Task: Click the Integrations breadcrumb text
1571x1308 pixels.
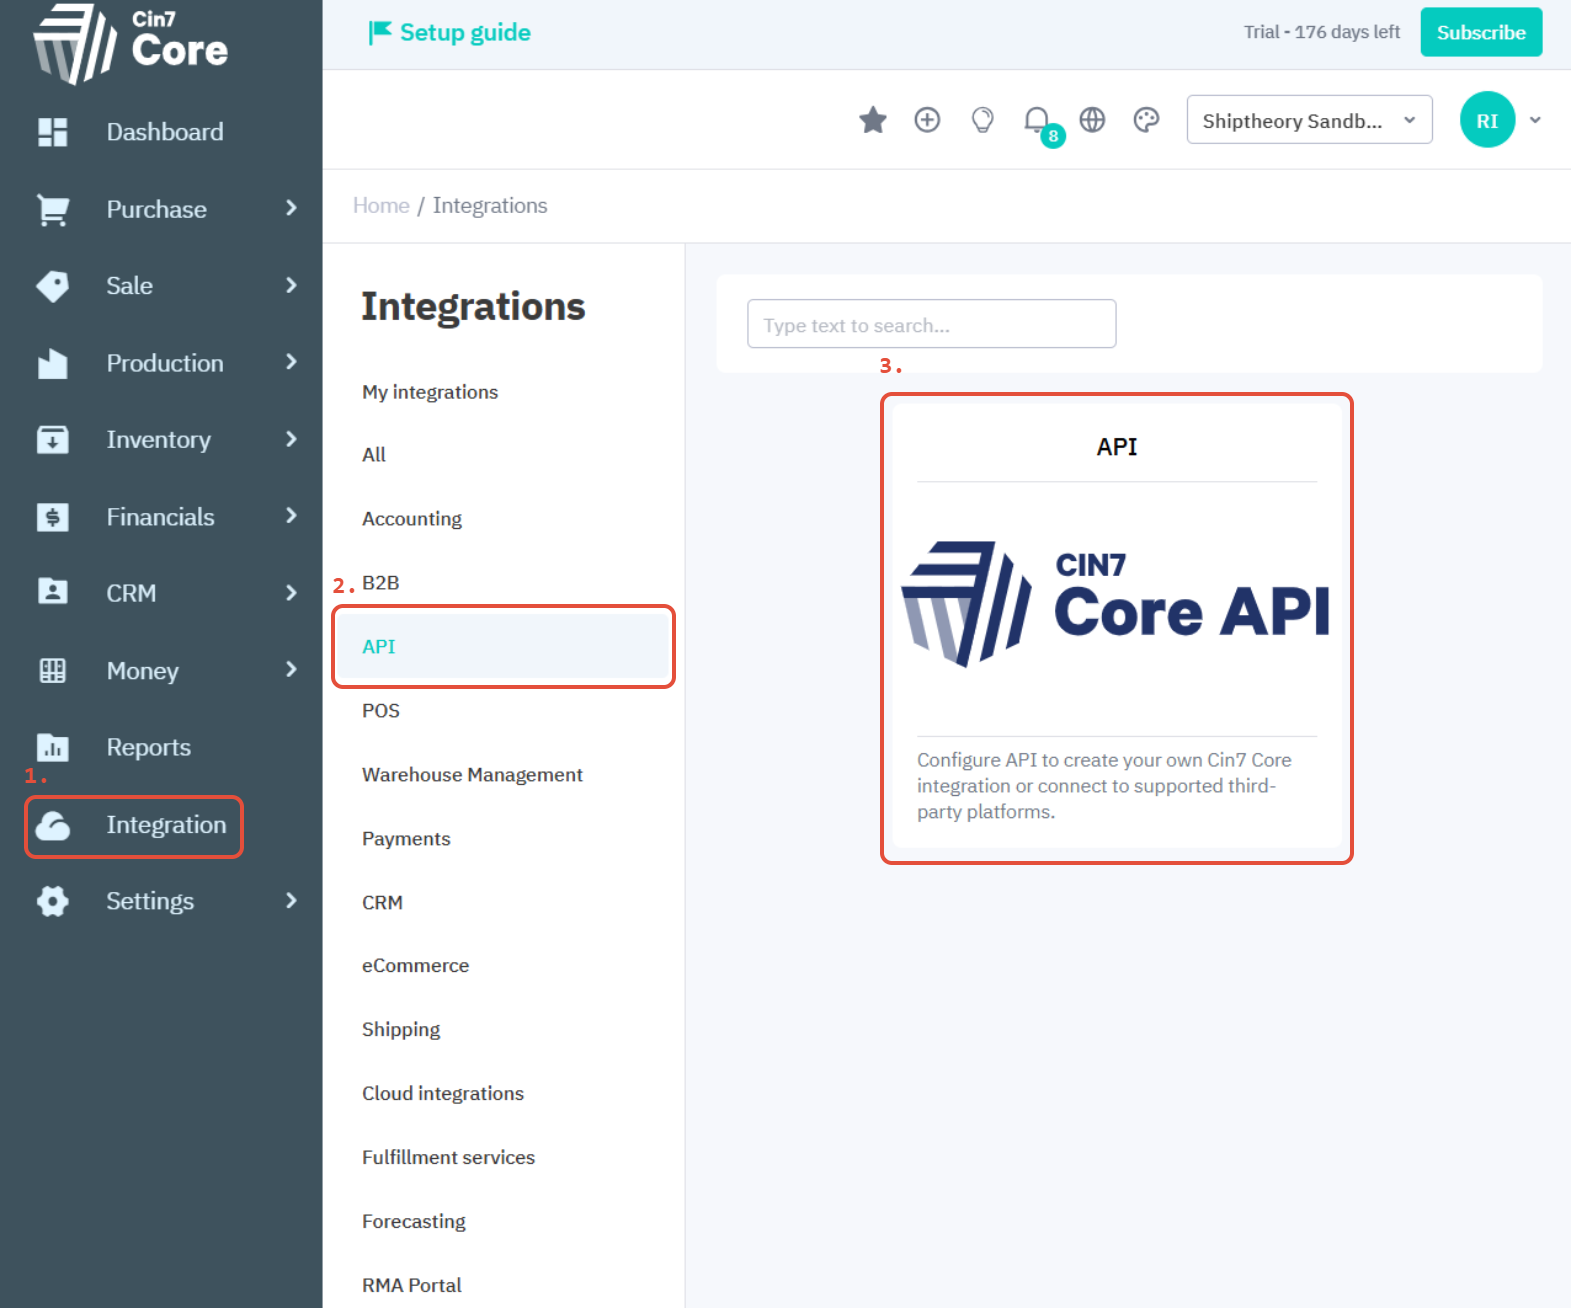Action: coord(490,206)
